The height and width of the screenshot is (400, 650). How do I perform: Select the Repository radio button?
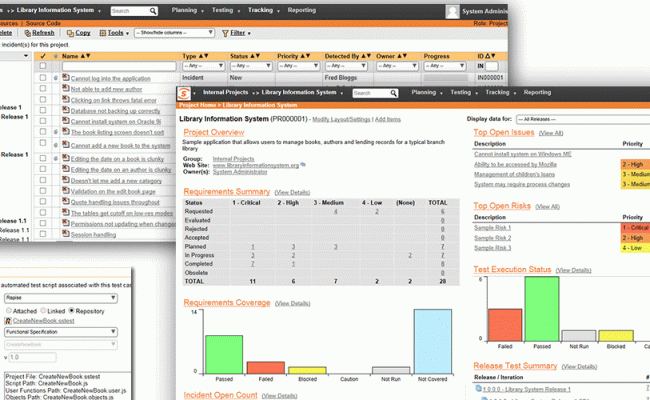(x=71, y=310)
